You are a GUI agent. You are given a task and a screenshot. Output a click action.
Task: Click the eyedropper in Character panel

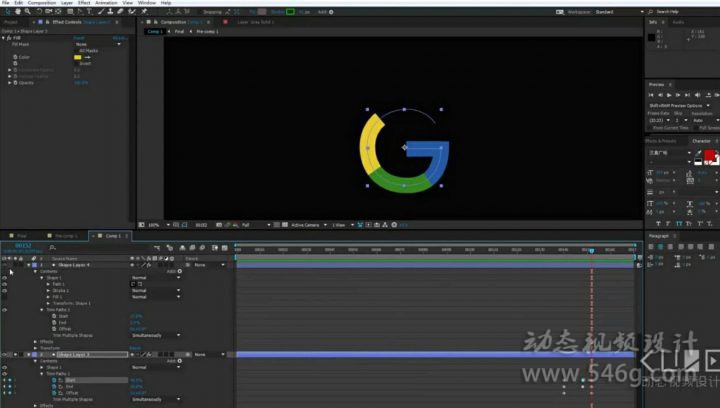point(698,153)
